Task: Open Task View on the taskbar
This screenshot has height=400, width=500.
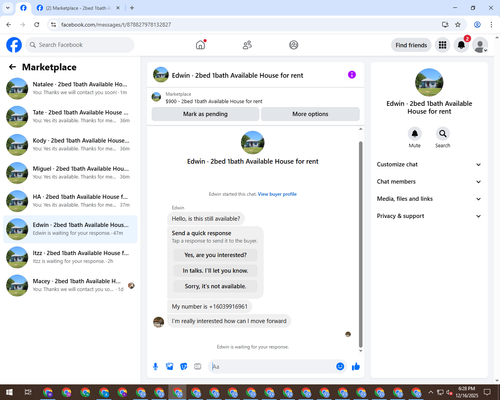Action: tap(28, 392)
